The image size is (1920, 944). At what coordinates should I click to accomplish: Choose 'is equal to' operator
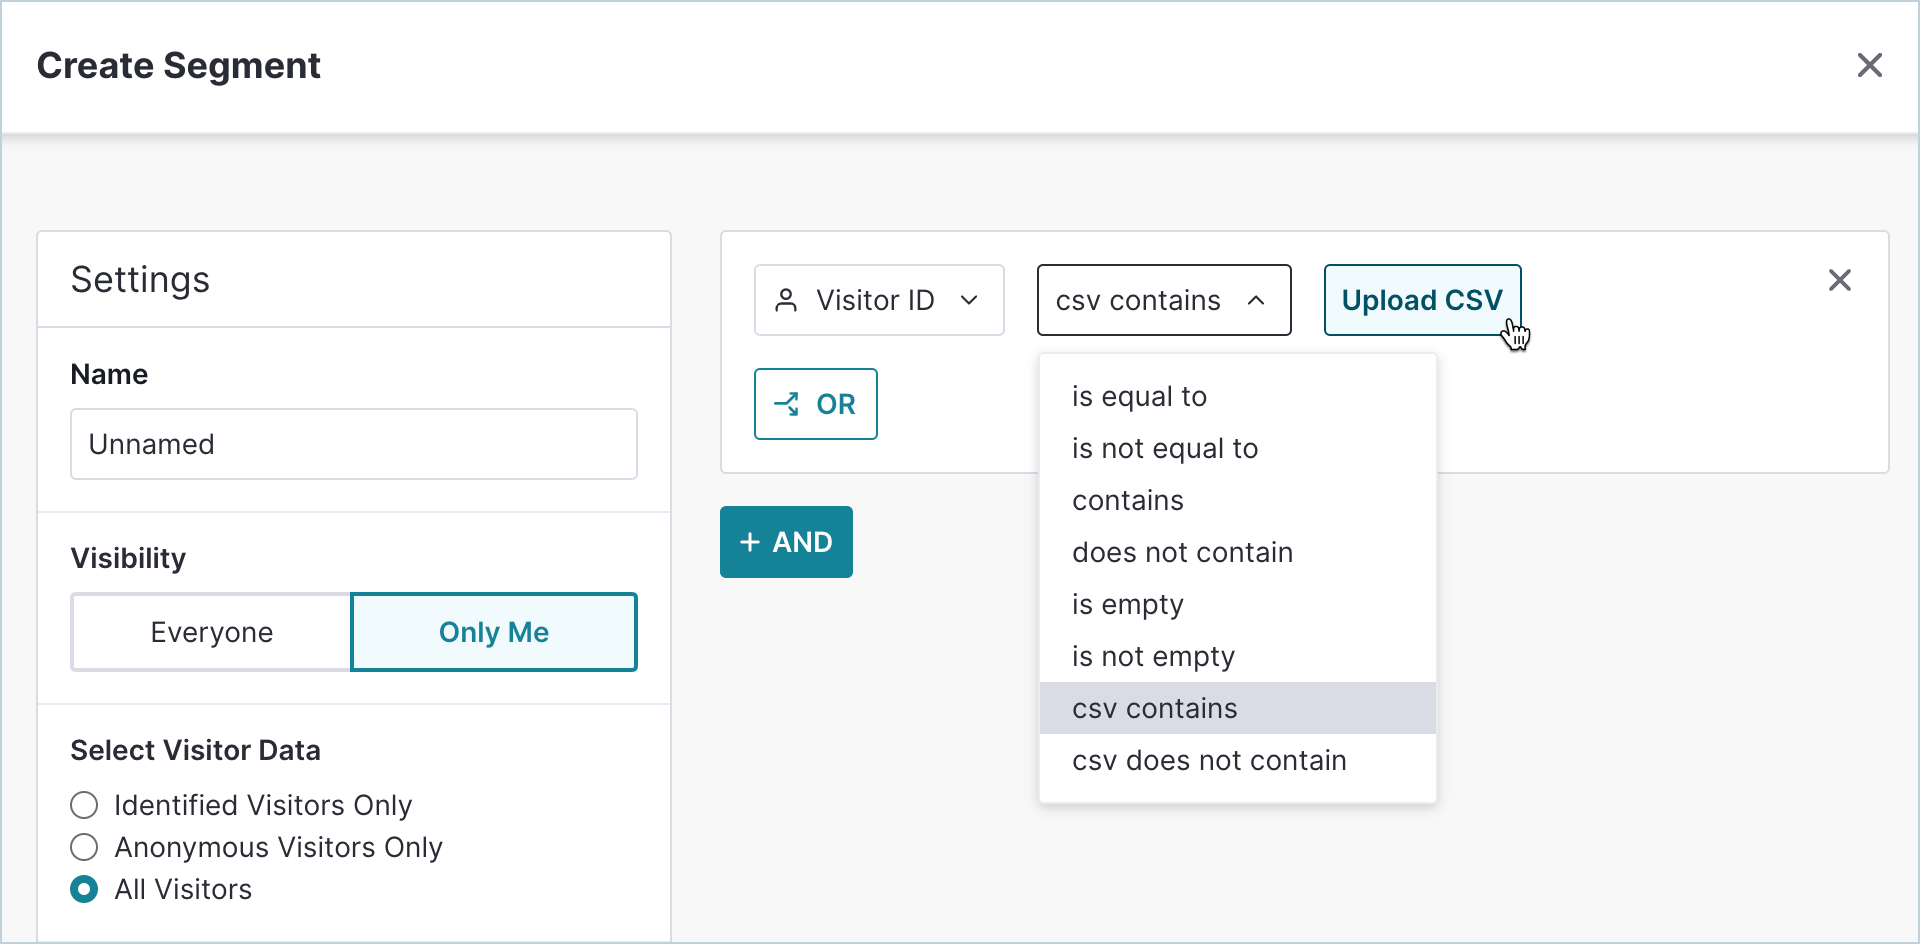tap(1139, 396)
